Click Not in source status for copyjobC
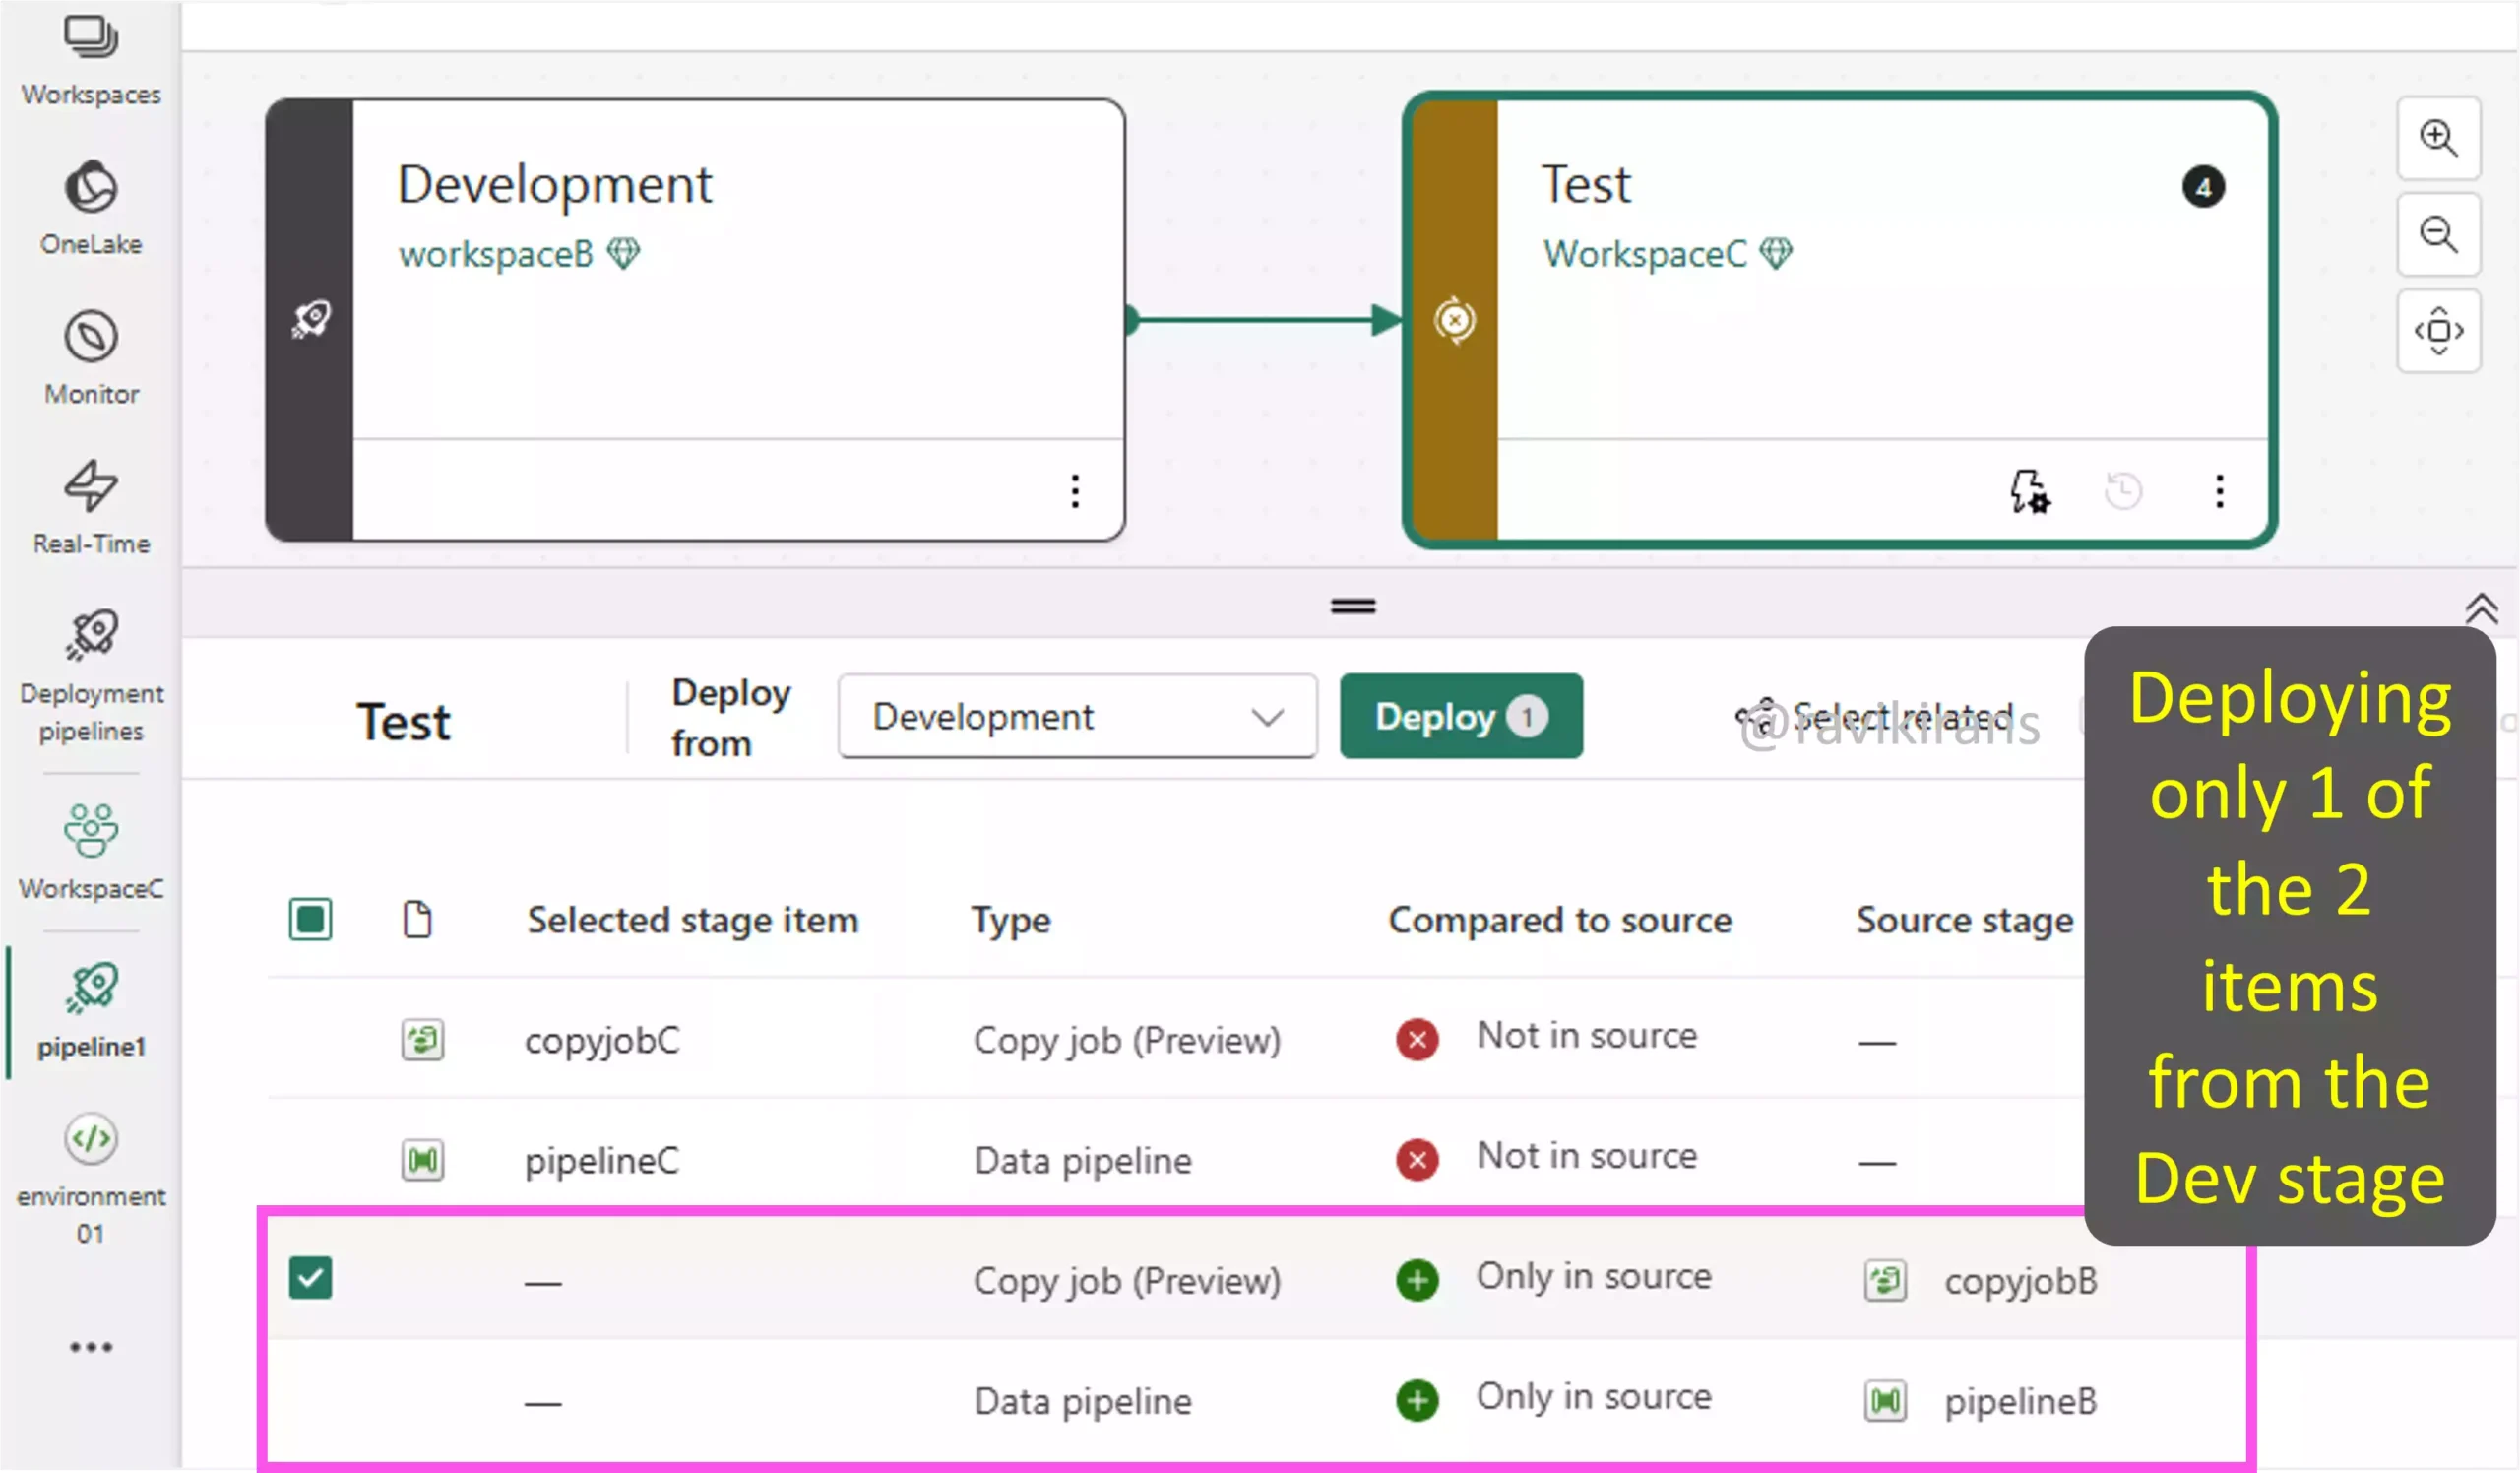Viewport: 2520px width, 1473px height. coord(1587,1036)
